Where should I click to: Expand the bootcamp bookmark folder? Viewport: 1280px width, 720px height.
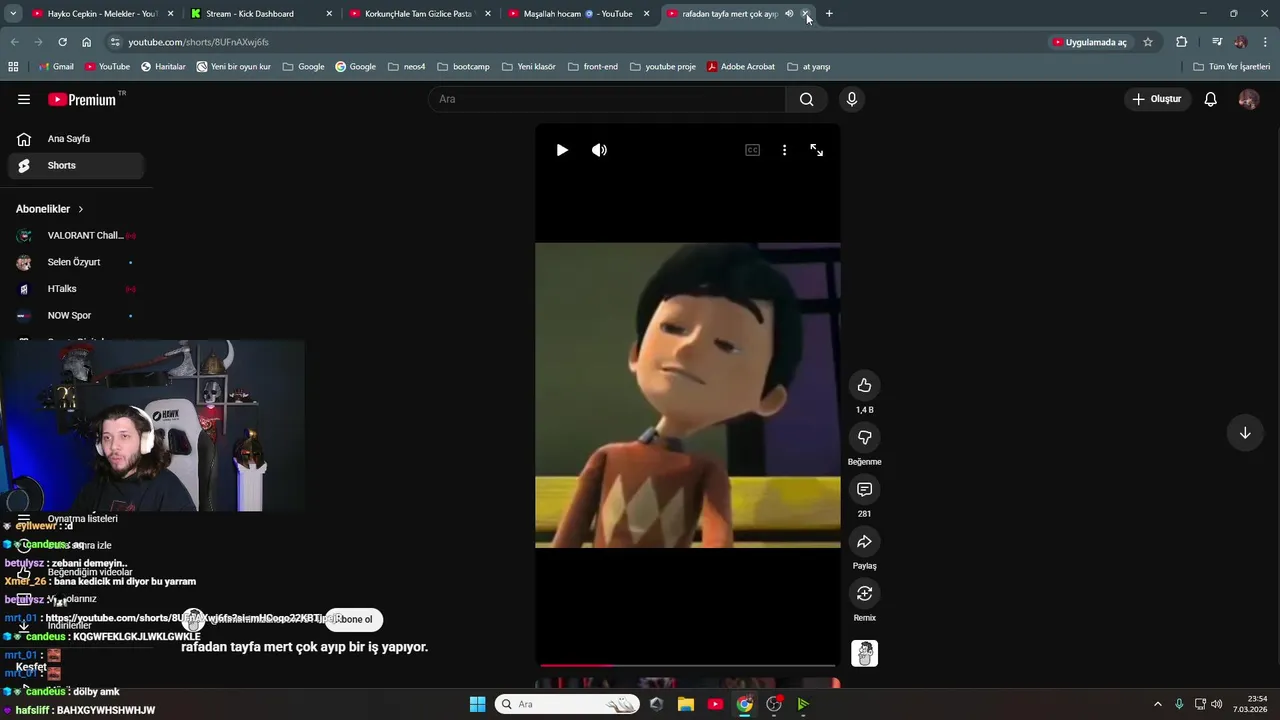(463, 67)
